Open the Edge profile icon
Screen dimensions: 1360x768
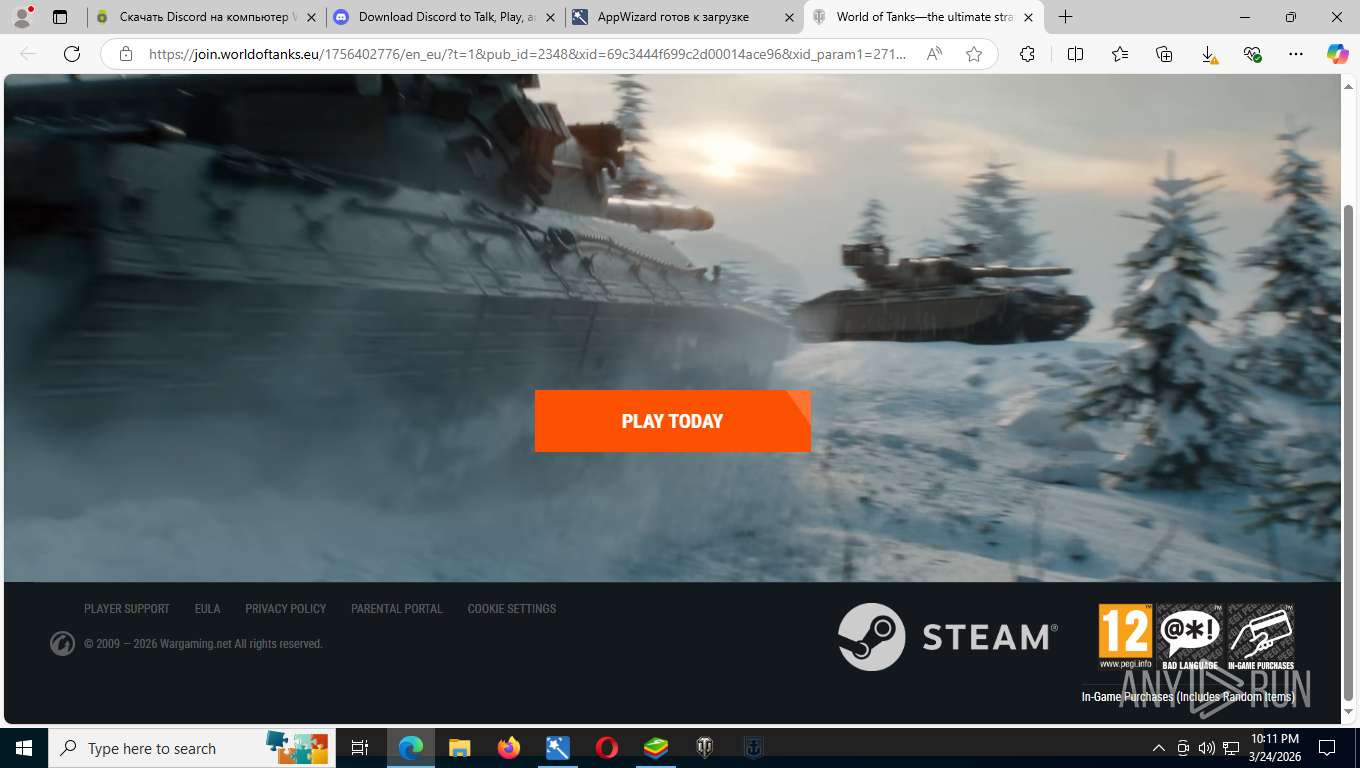(x=21, y=17)
